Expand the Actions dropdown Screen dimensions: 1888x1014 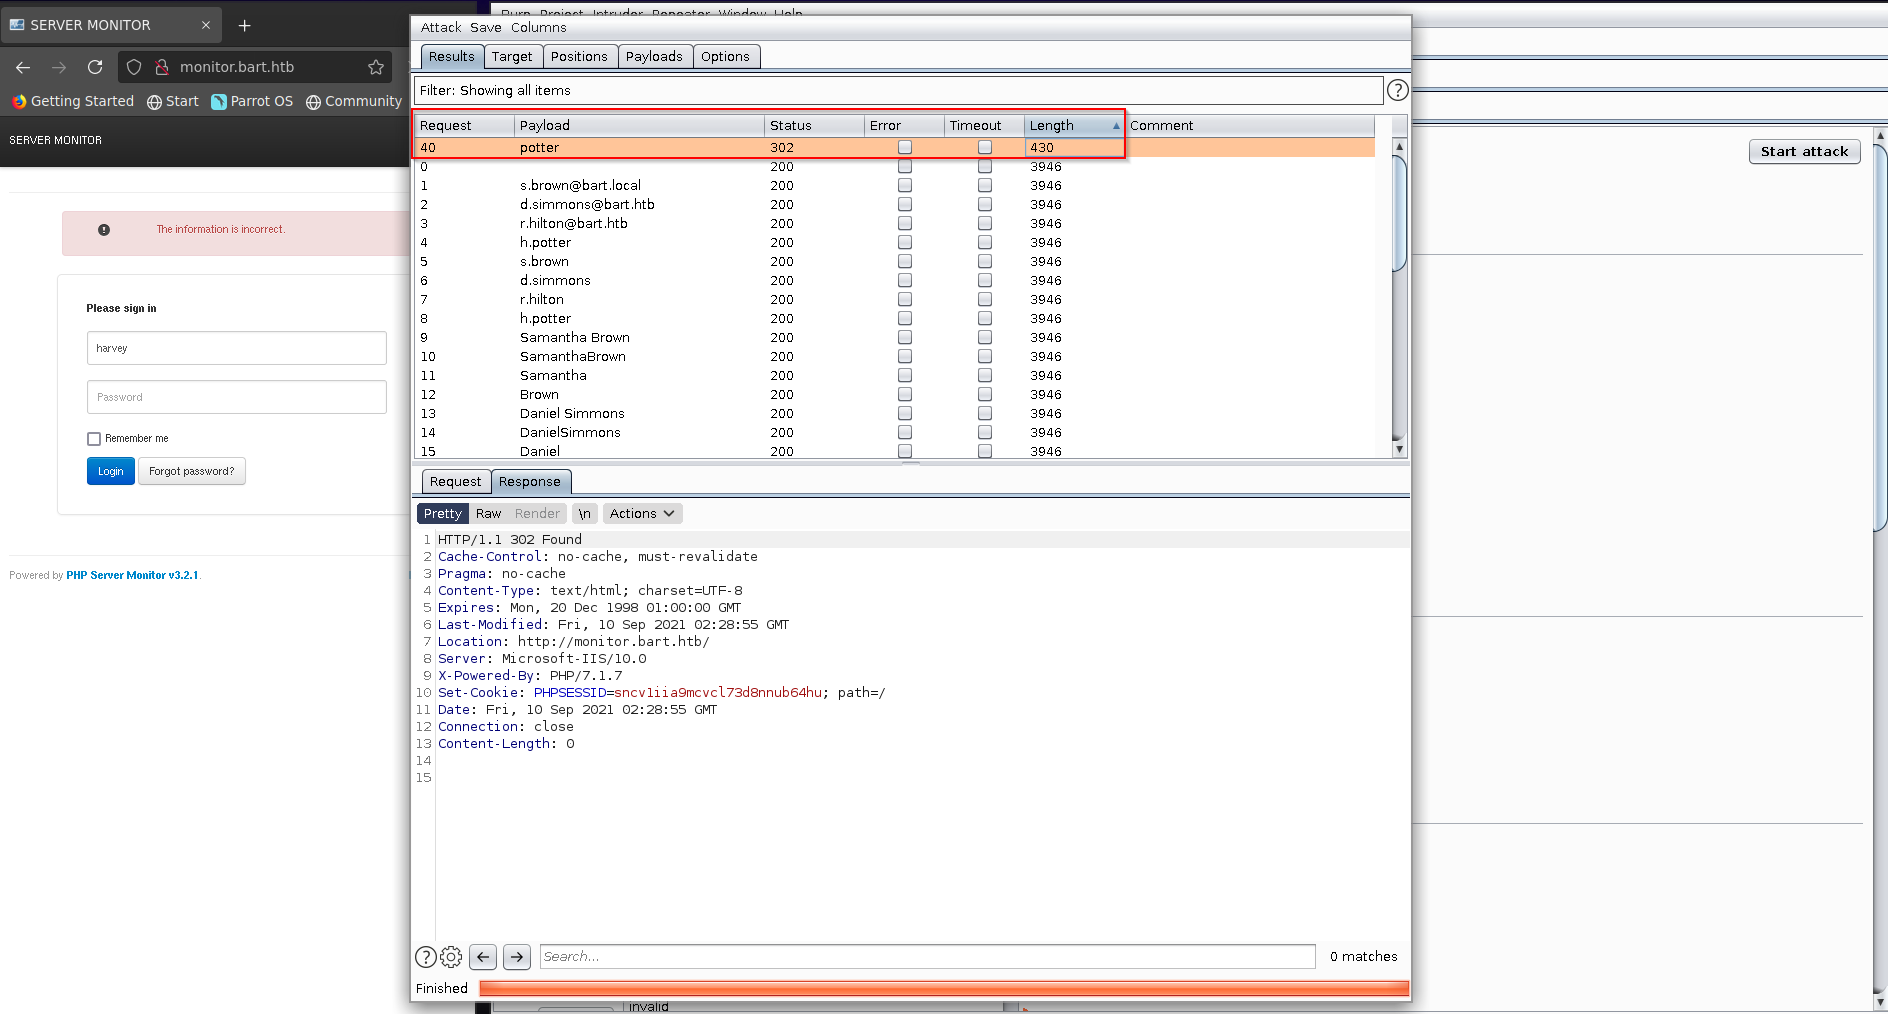[x=643, y=514]
